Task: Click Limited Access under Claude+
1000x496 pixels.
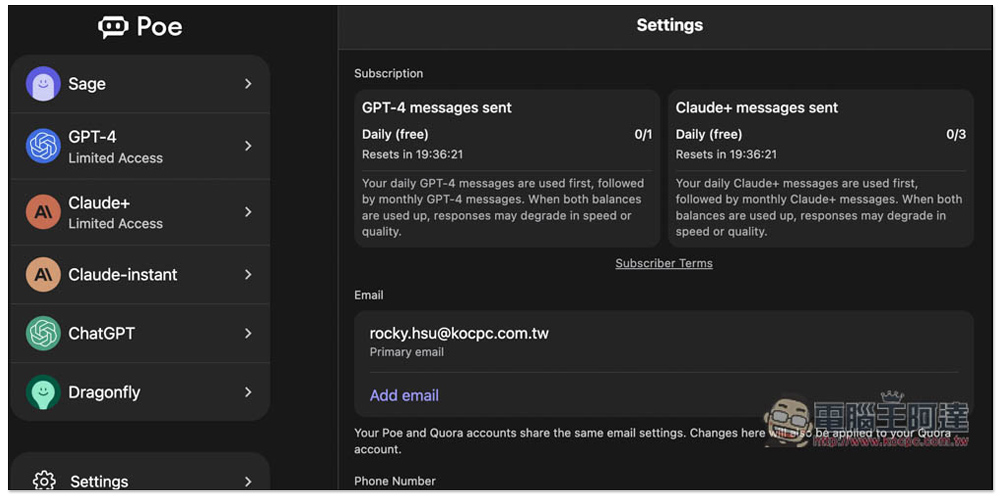Action: pyautogui.click(x=115, y=224)
